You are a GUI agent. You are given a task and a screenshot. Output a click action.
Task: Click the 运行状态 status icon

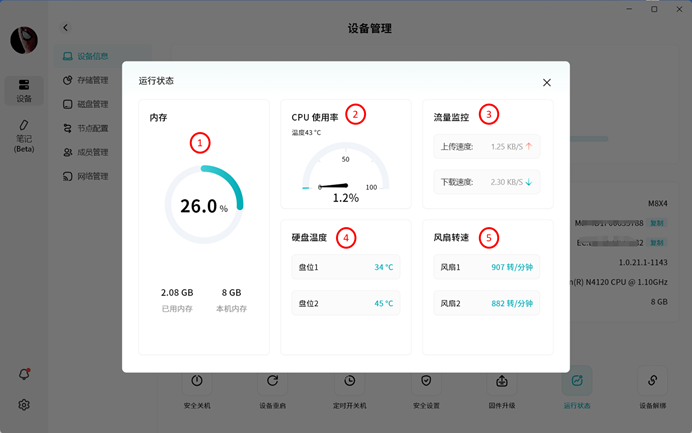[x=577, y=381]
